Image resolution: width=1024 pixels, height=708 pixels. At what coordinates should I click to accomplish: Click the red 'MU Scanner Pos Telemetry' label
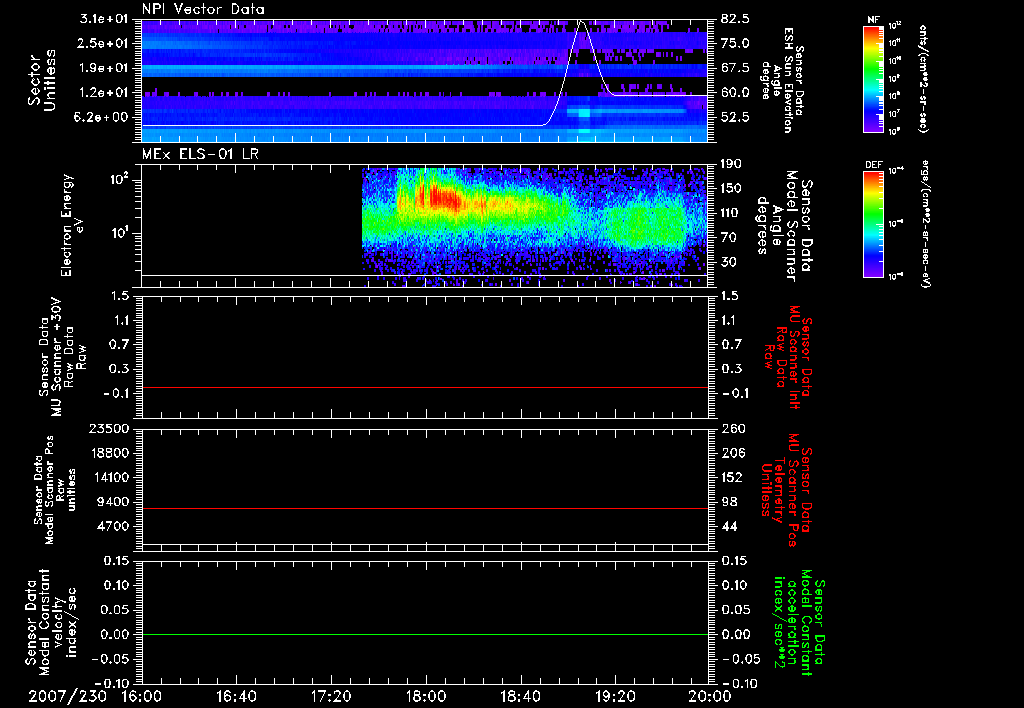(x=786, y=490)
